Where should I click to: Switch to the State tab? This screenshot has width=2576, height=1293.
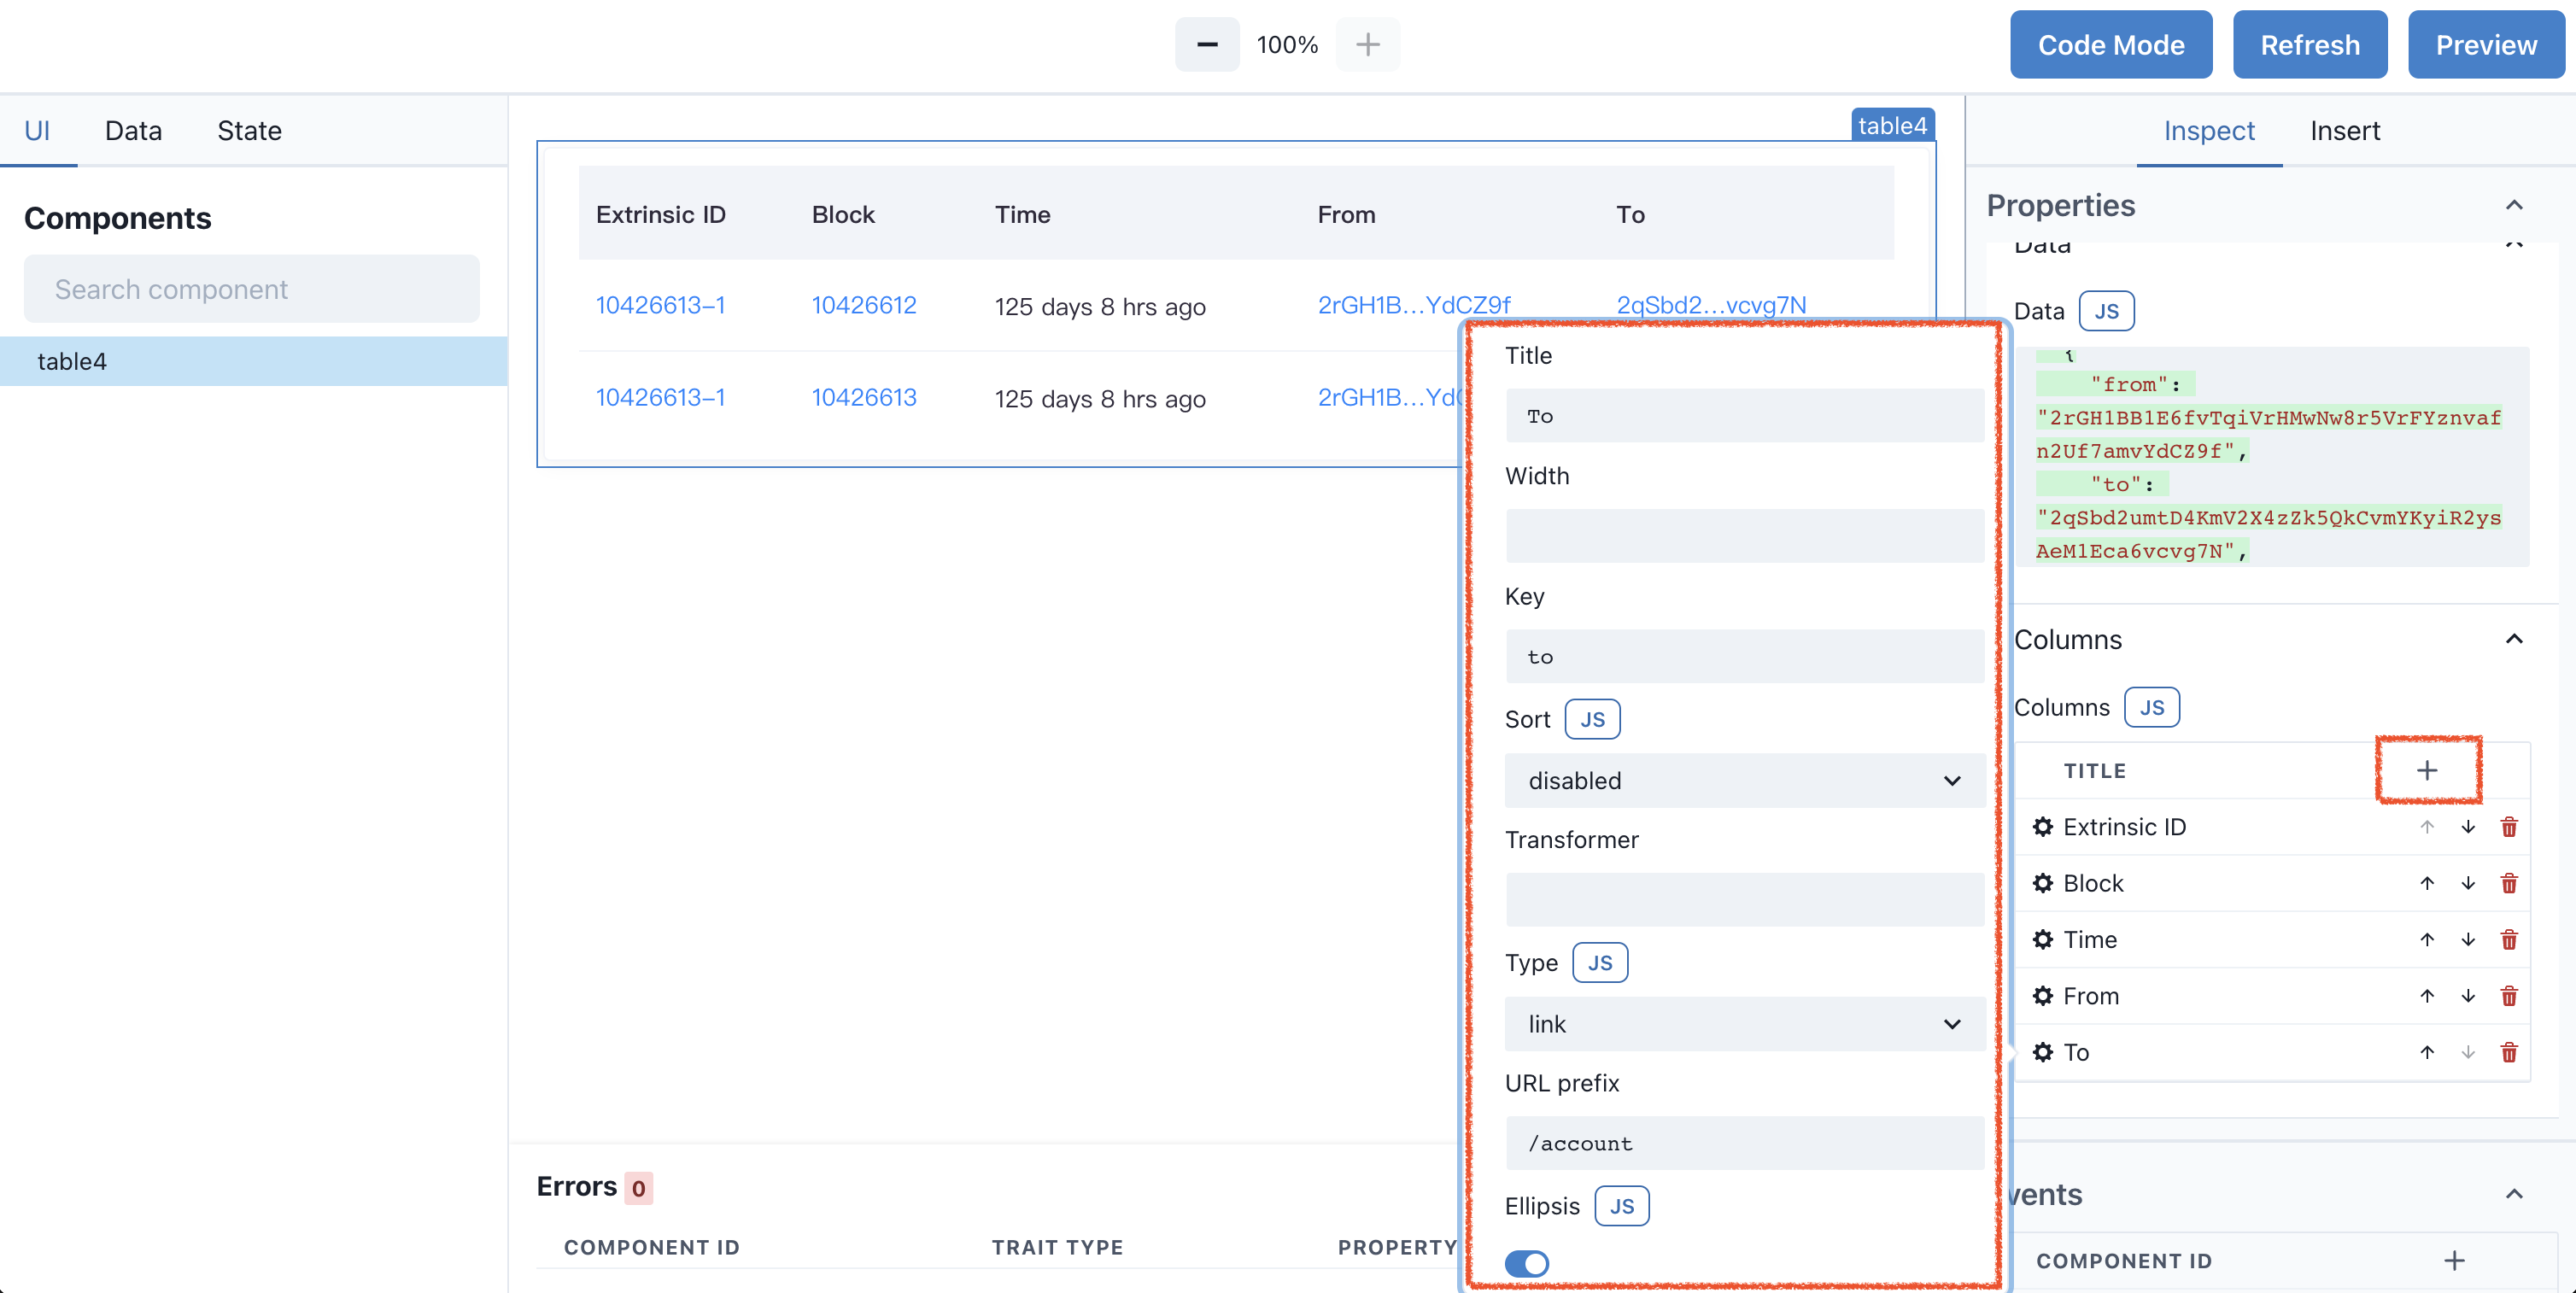coord(249,130)
